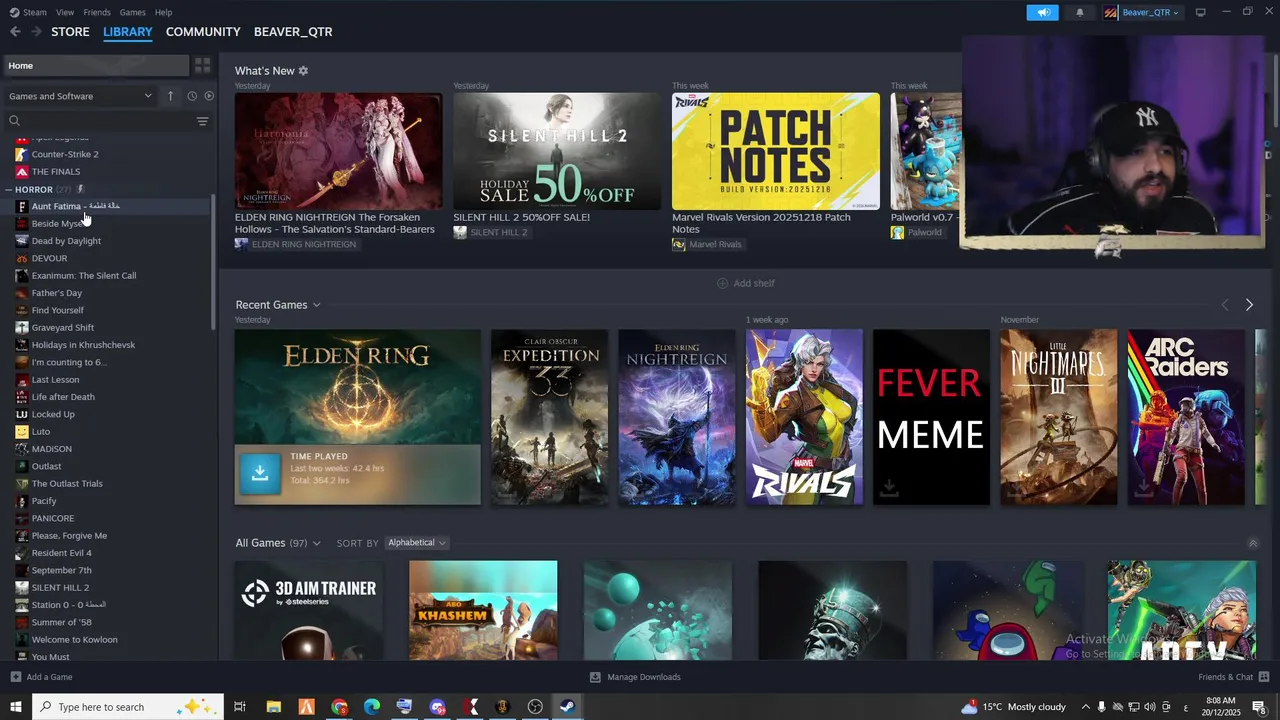The width and height of the screenshot is (1280, 720).
Task: Go forward with the right arrow
Action: tap(36, 32)
